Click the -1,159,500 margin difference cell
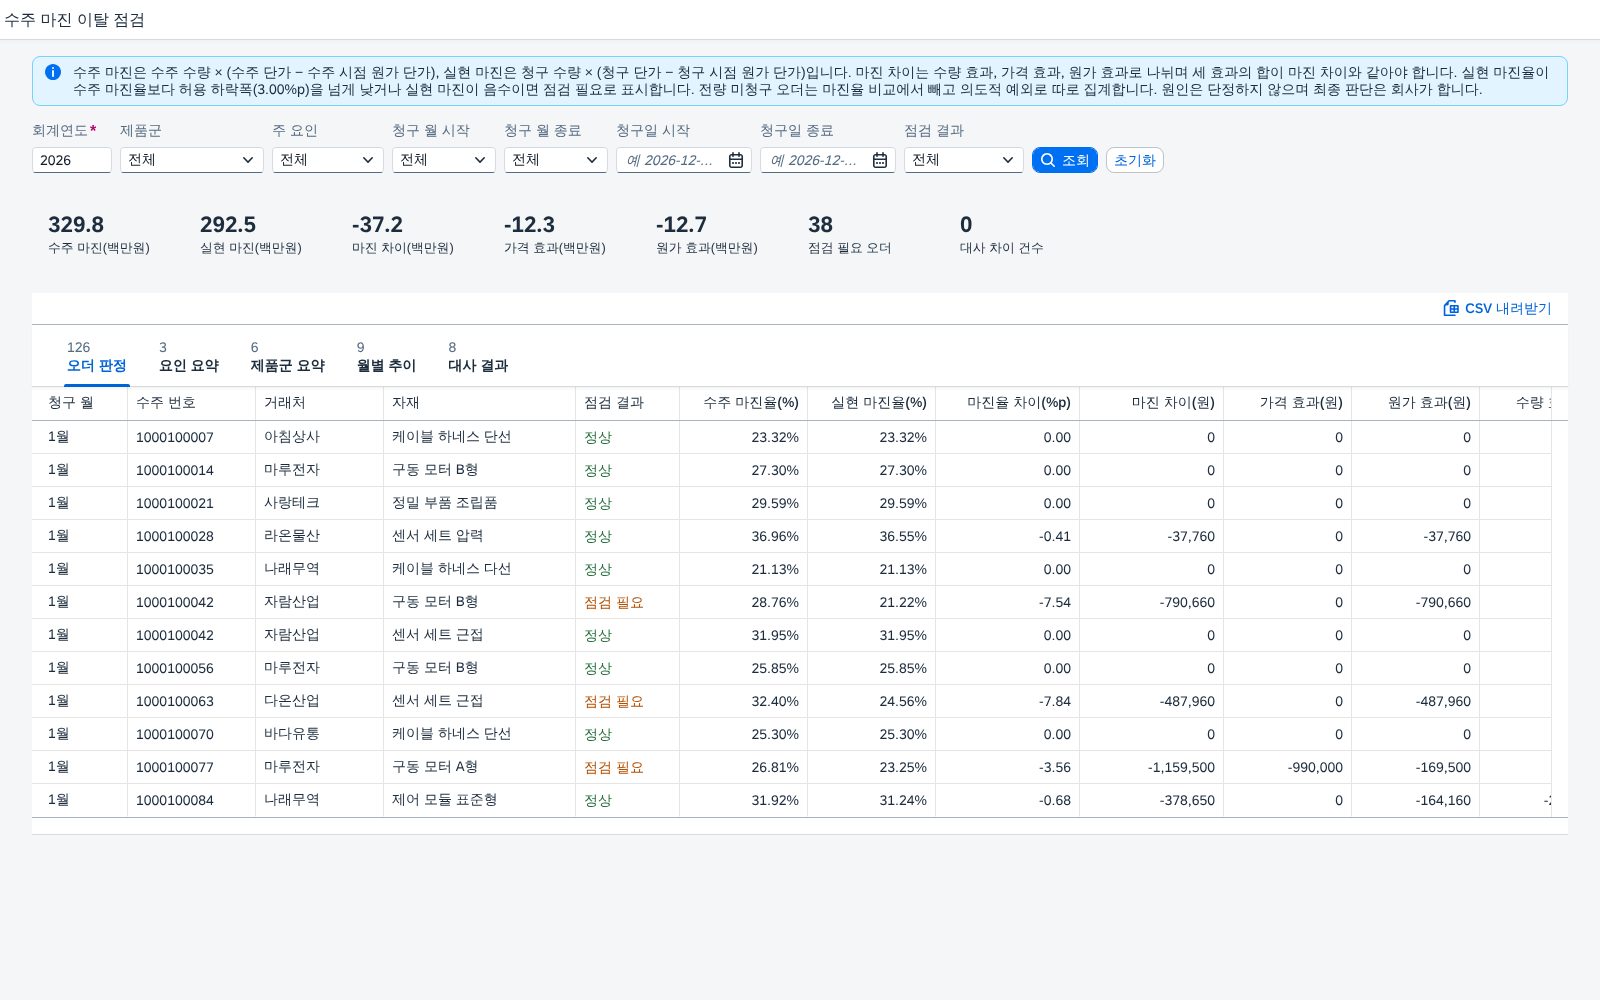This screenshot has height=1000, width=1600. click(x=1181, y=767)
